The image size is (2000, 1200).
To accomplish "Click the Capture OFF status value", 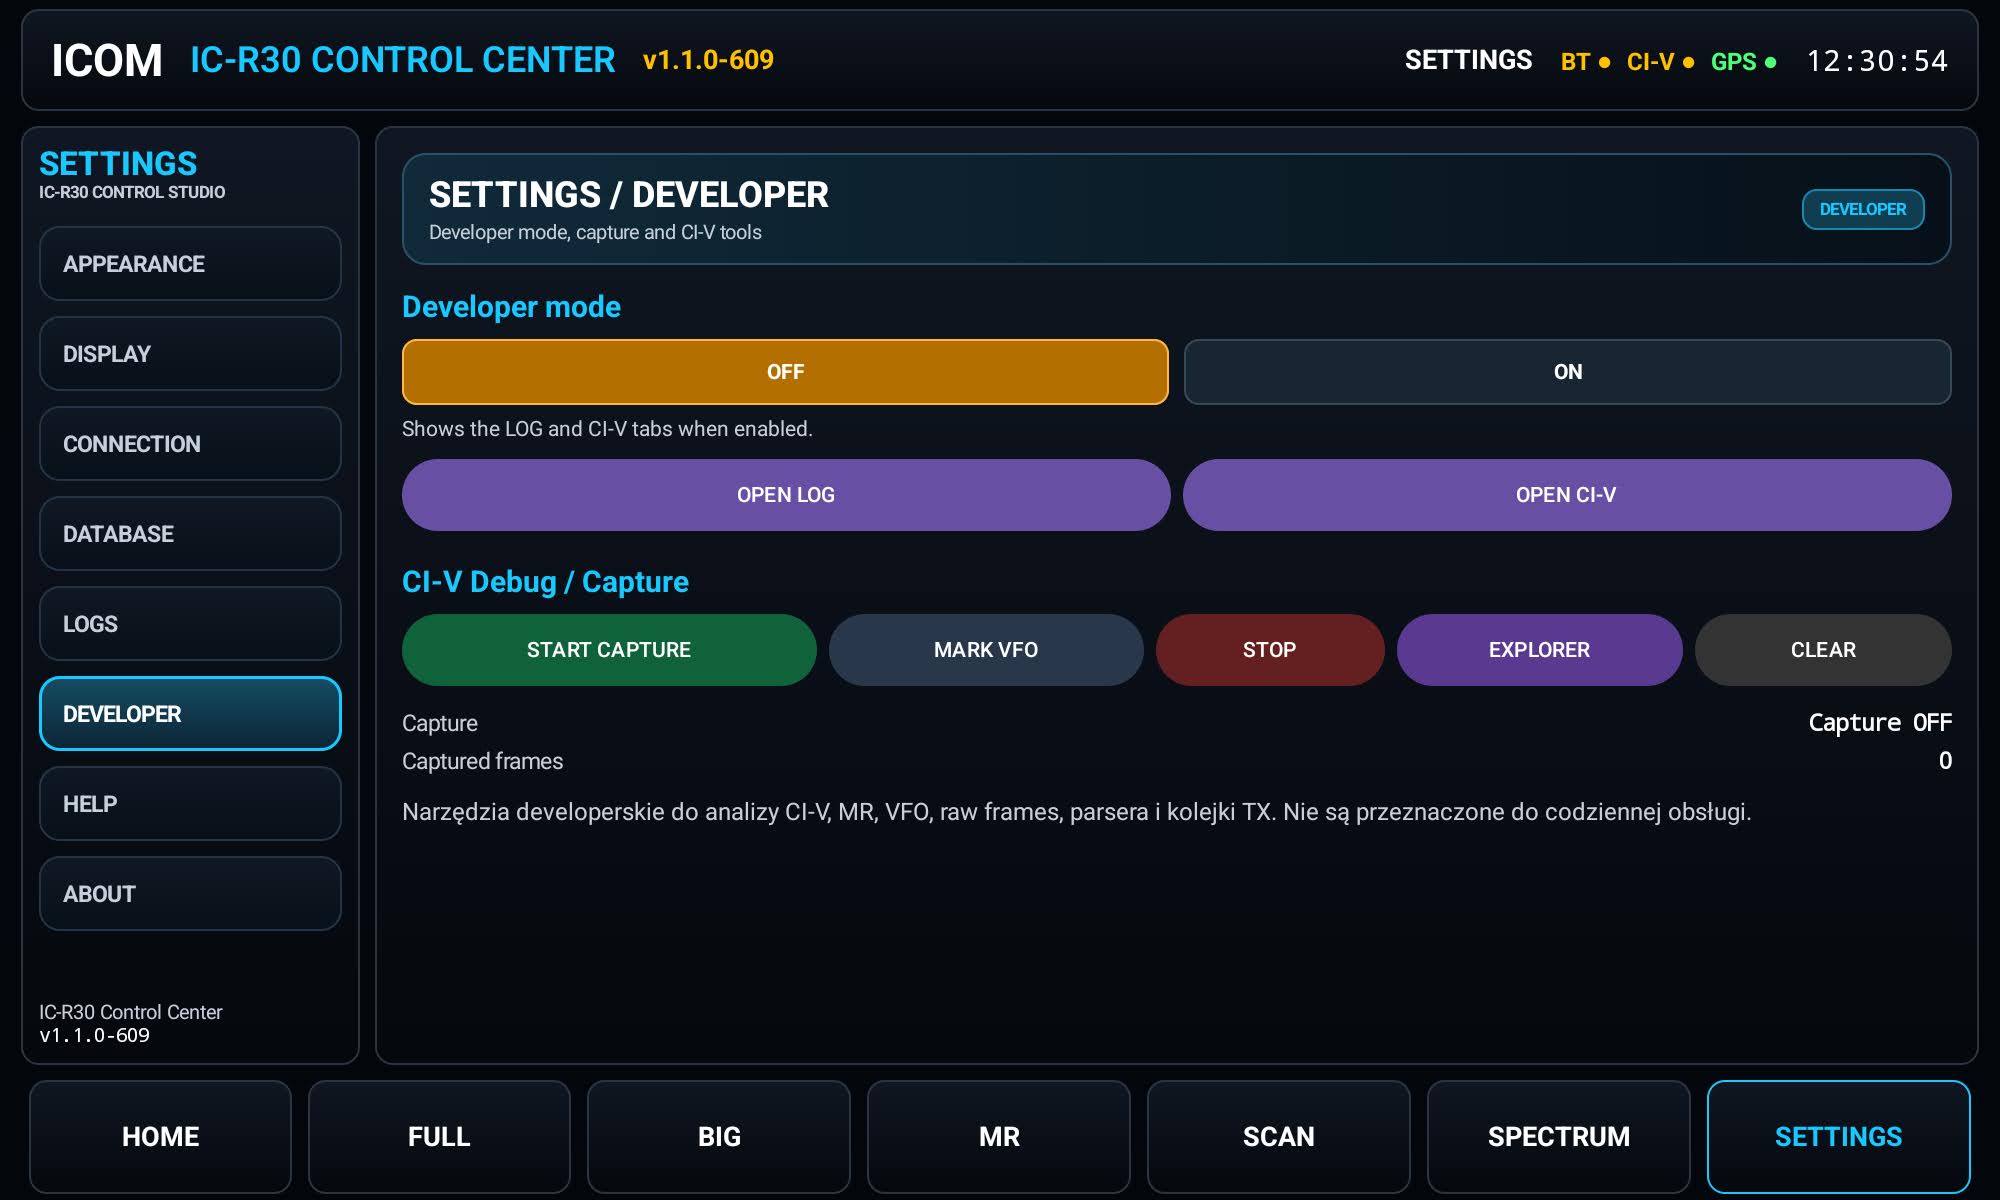I will click(1880, 722).
